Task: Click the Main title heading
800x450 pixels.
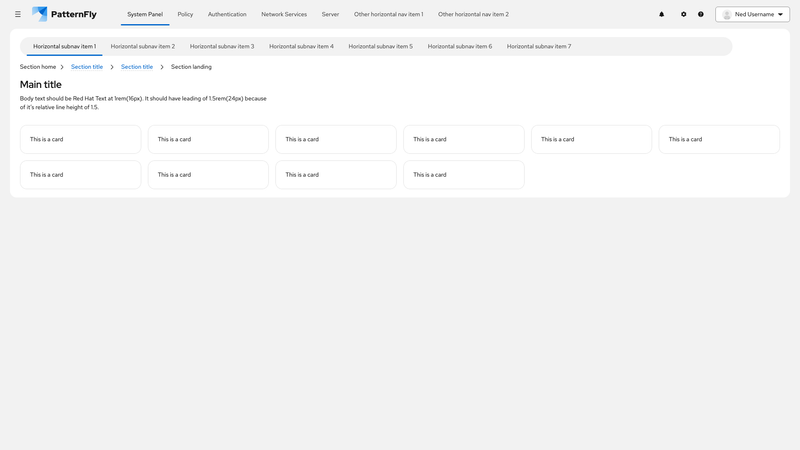Action: pyautogui.click(x=41, y=85)
